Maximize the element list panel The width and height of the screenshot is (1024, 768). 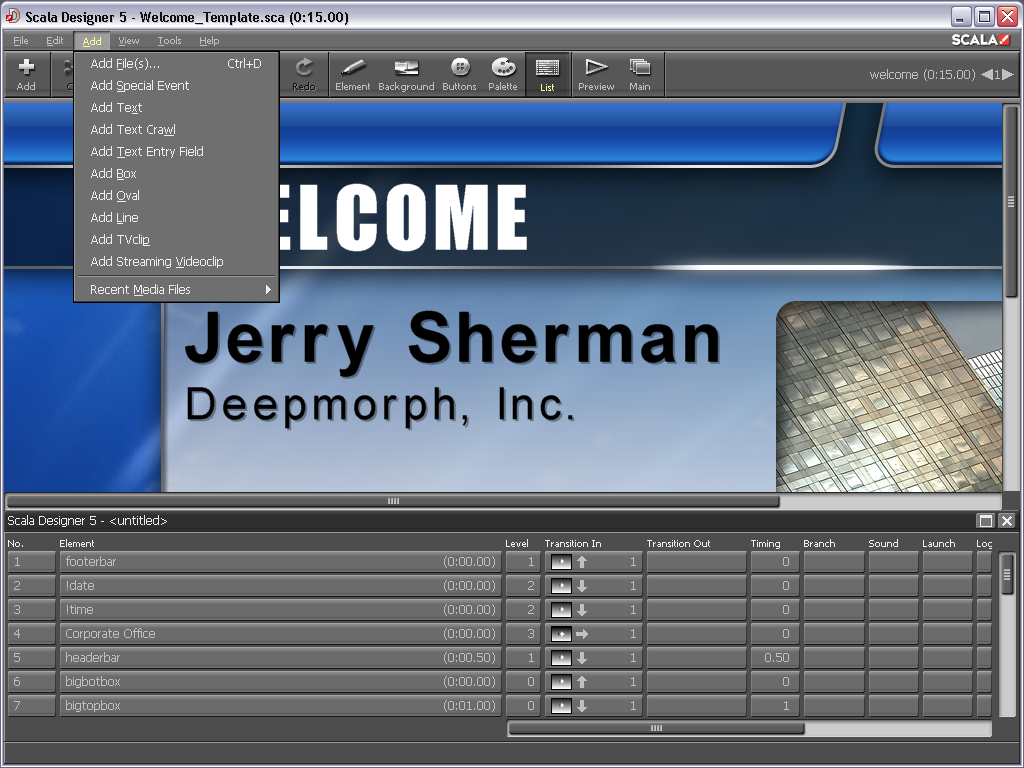[x=986, y=521]
